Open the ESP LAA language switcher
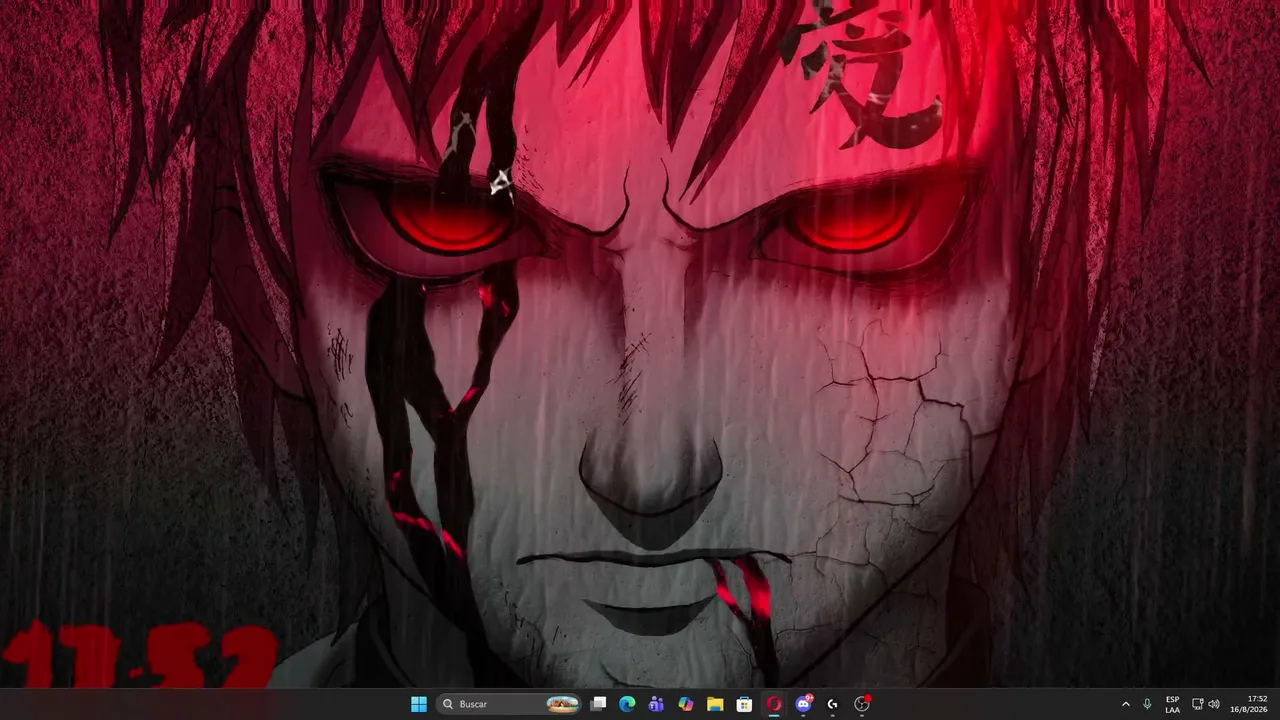This screenshot has height=720, width=1280. click(x=1172, y=704)
